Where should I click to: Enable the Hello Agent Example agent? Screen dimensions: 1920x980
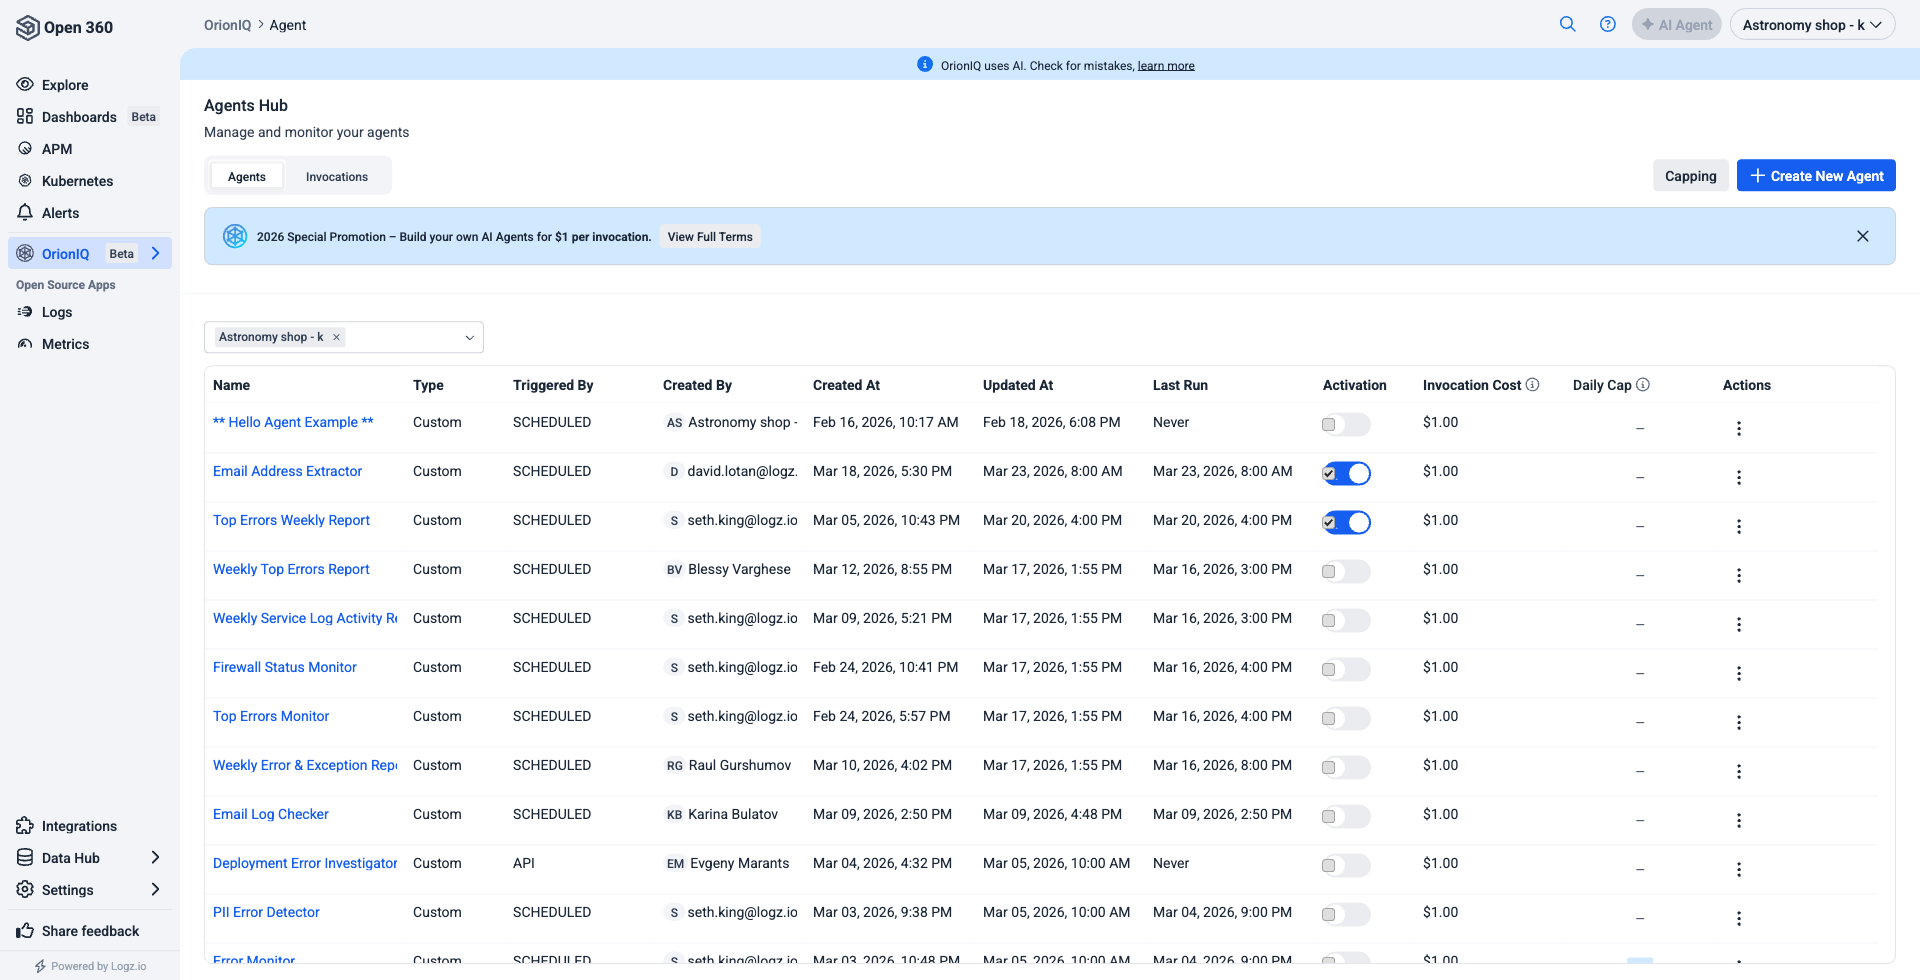point(1345,425)
